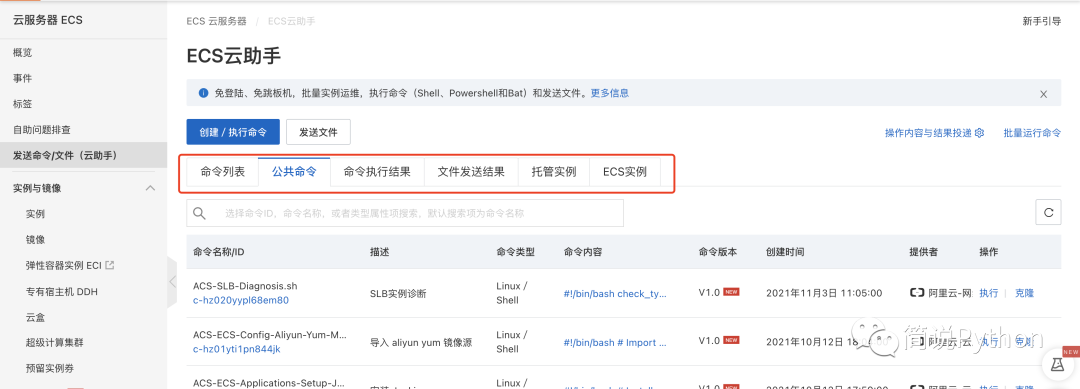Open 专有宿主机 DDH in the sidebar
Screen dimensions: 1080x389
(x=61, y=291)
